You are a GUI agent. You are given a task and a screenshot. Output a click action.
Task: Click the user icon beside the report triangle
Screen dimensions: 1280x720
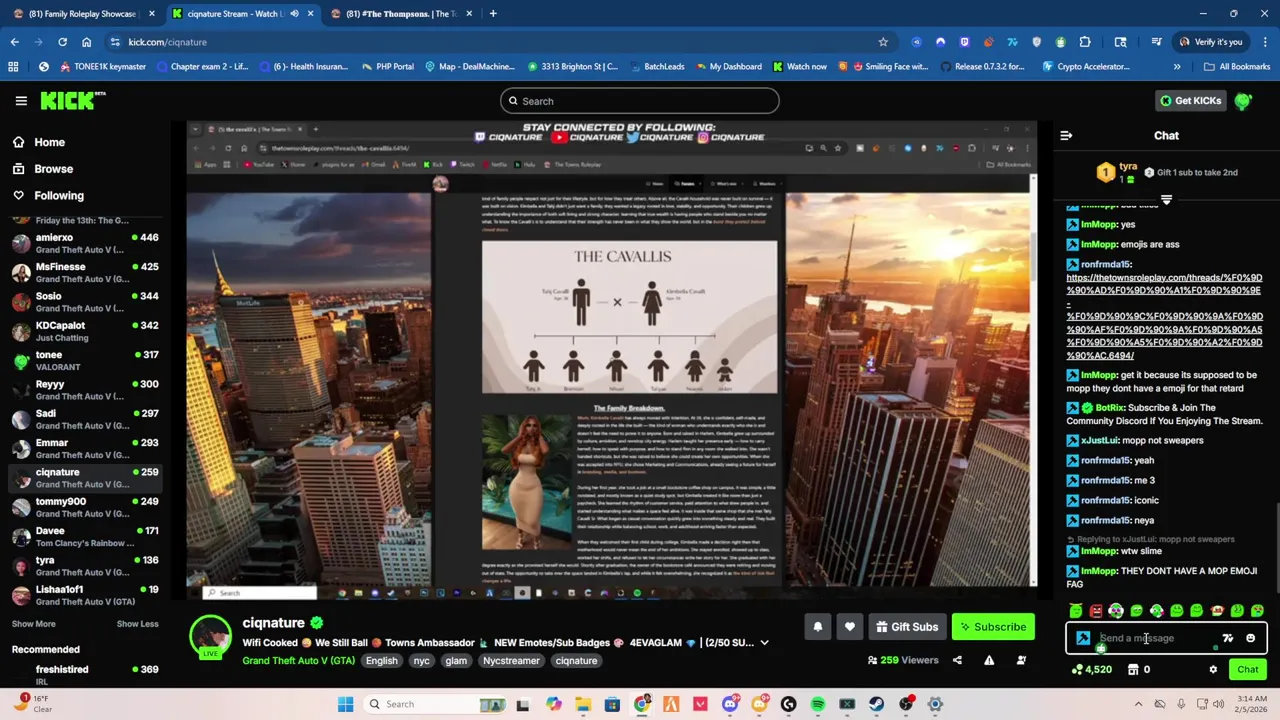(x=1021, y=660)
